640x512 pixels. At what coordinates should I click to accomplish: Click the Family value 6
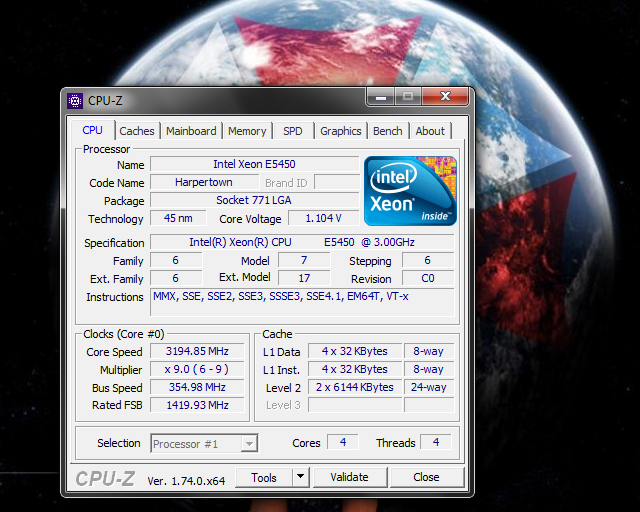tap(176, 260)
